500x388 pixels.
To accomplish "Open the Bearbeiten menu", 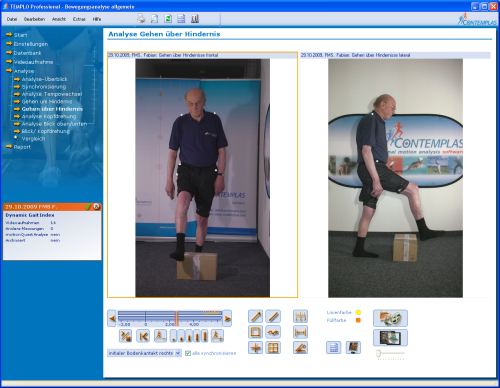I will (34, 19).
